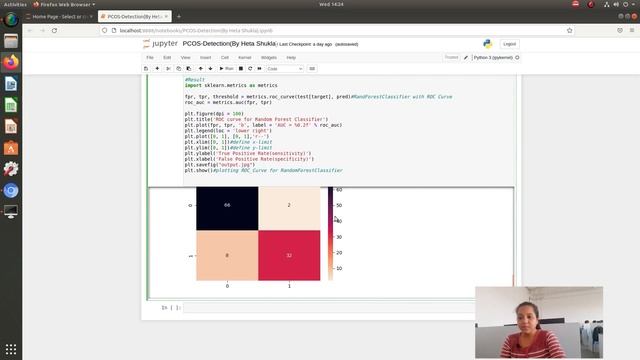Go forward in browser history
This screenshot has height=360, width=640.
(x=42, y=30)
